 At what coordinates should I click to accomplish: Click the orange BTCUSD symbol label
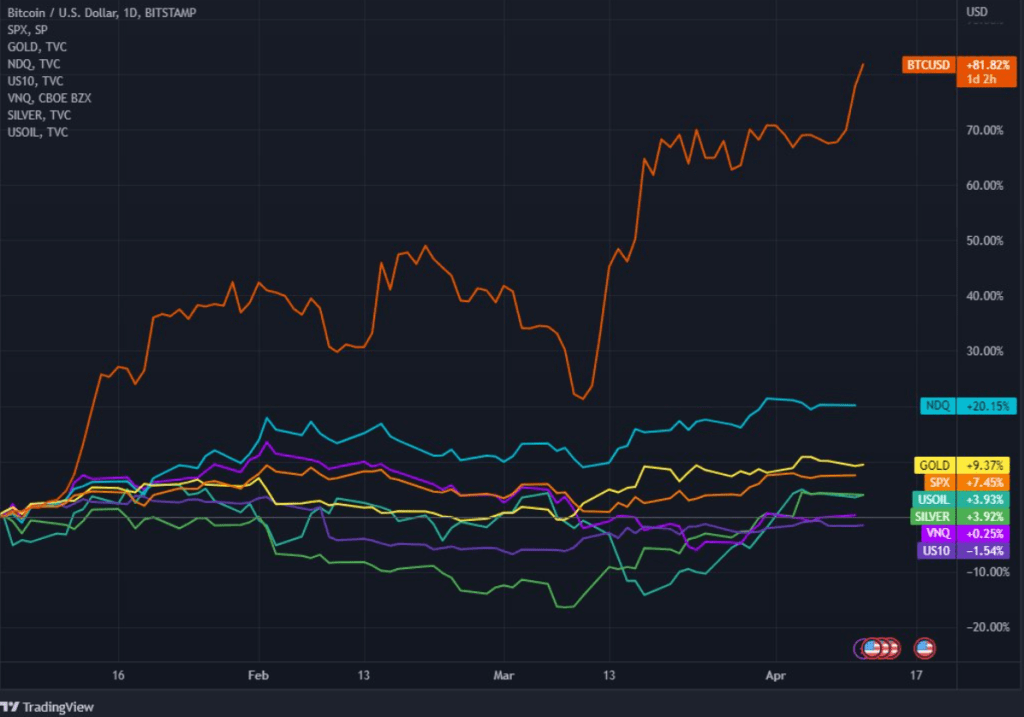[929, 65]
